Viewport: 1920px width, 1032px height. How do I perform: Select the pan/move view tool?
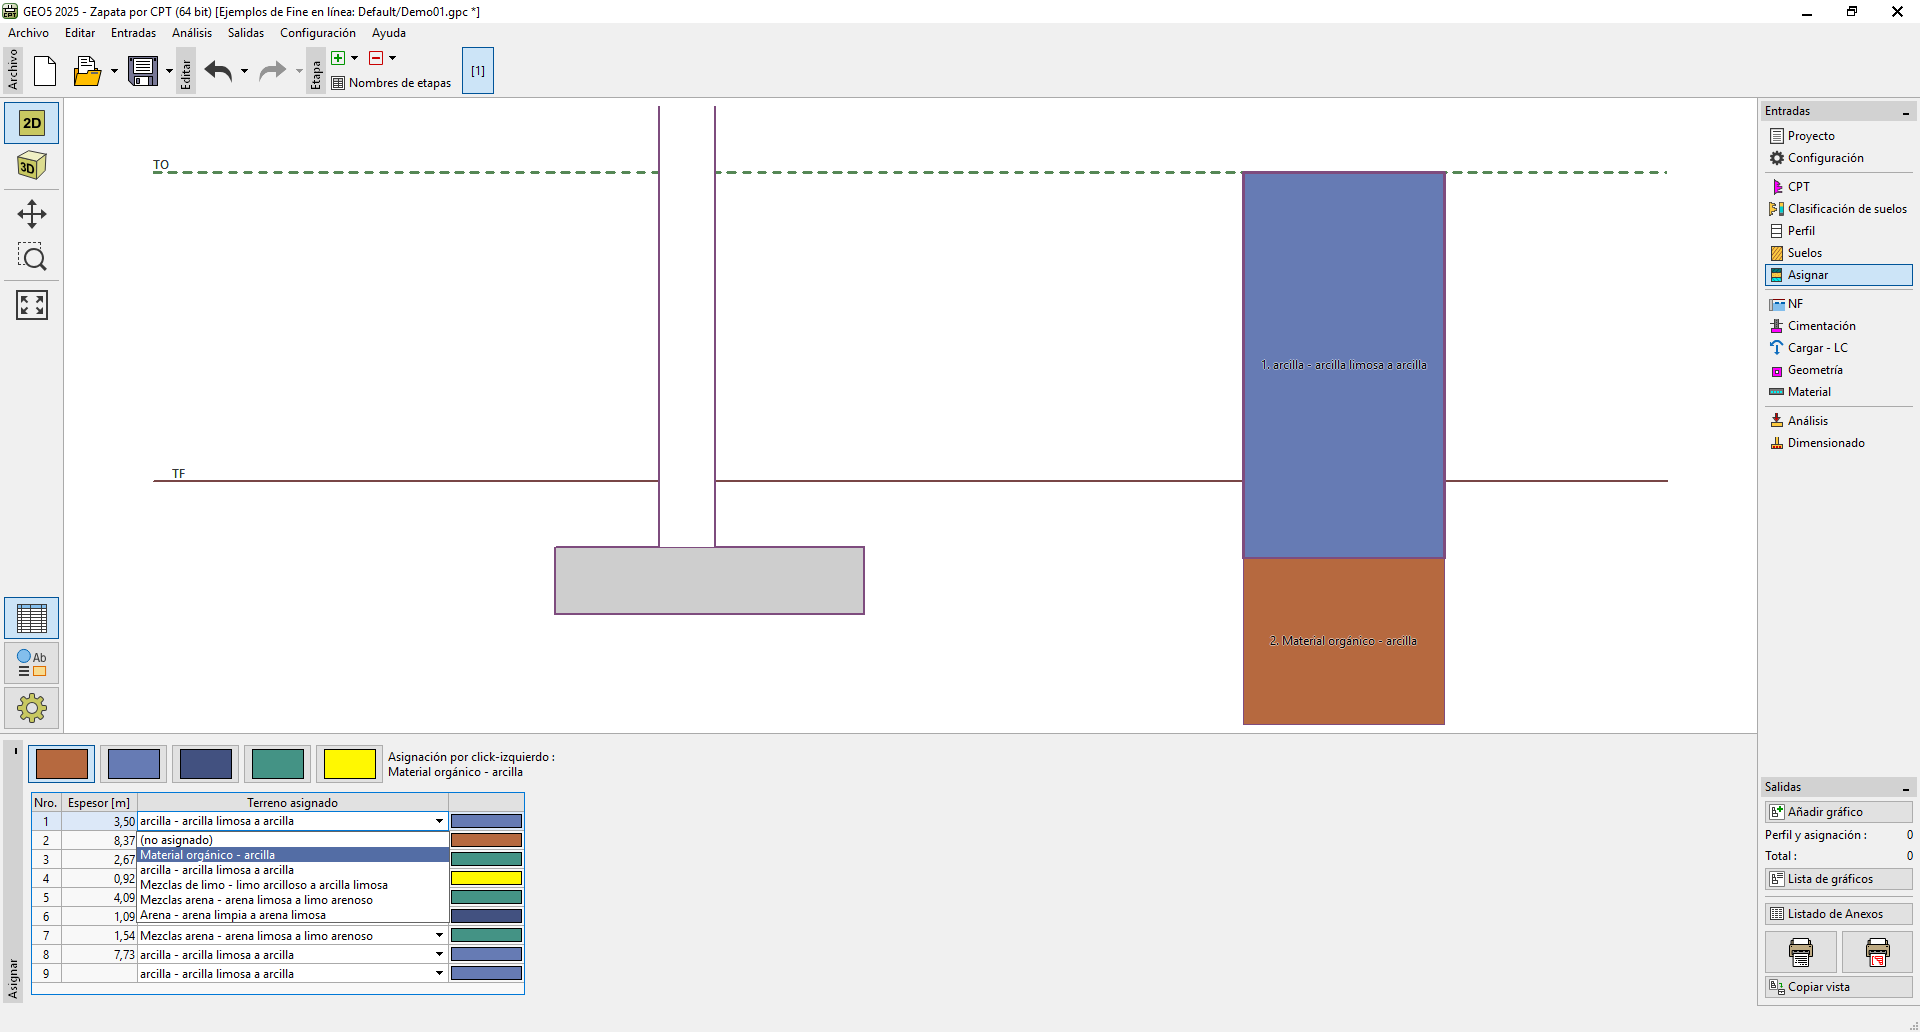pos(32,214)
